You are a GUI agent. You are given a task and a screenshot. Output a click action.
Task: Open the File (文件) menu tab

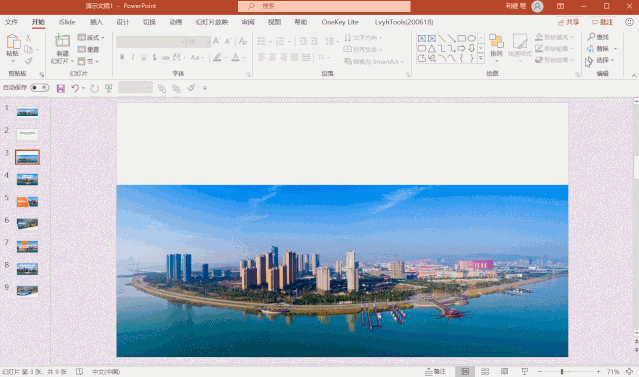pos(11,22)
